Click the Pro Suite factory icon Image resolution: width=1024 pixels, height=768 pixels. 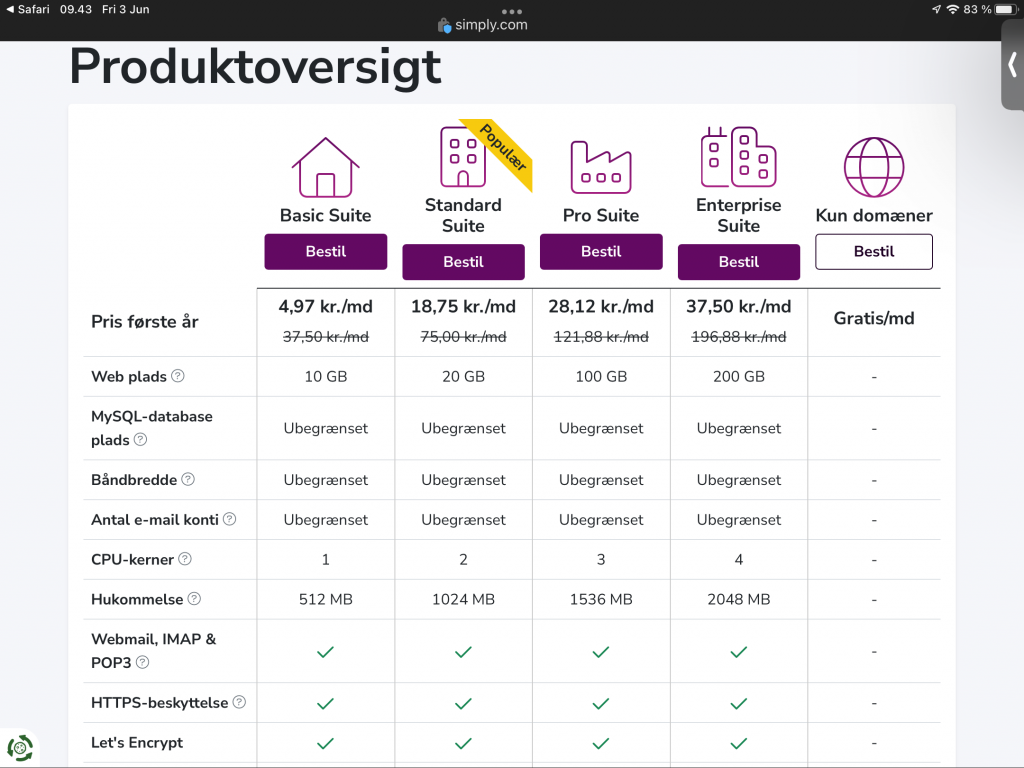pyautogui.click(x=600, y=167)
